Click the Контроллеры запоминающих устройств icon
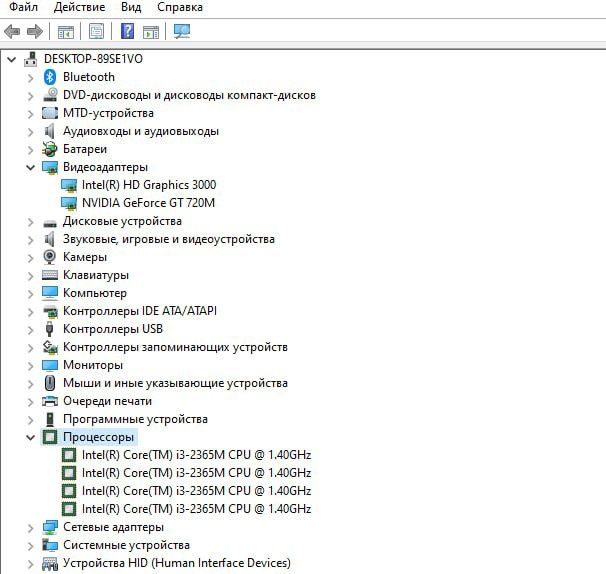This screenshot has height=574, width=606. (50, 347)
